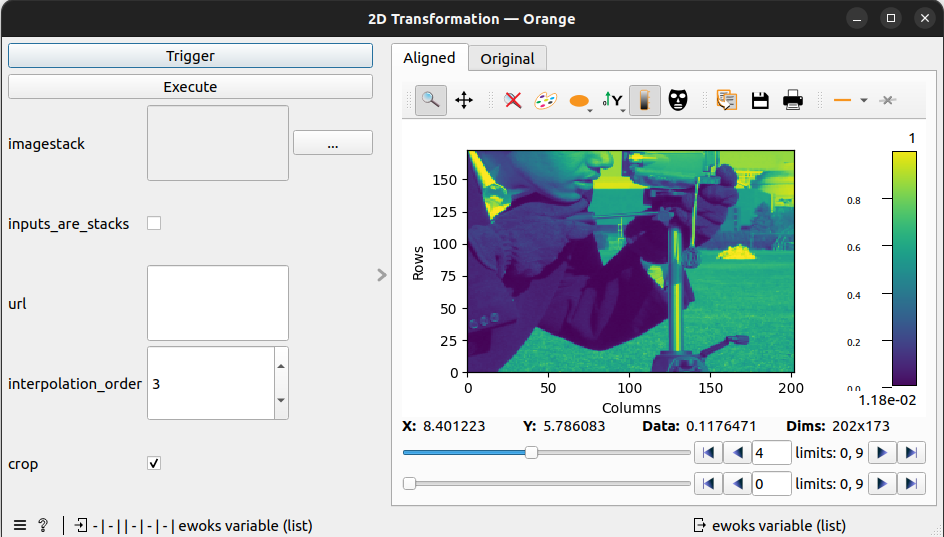Click the url text field
Image resolution: width=944 pixels, height=537 pixels.
(x=218, y=303)
